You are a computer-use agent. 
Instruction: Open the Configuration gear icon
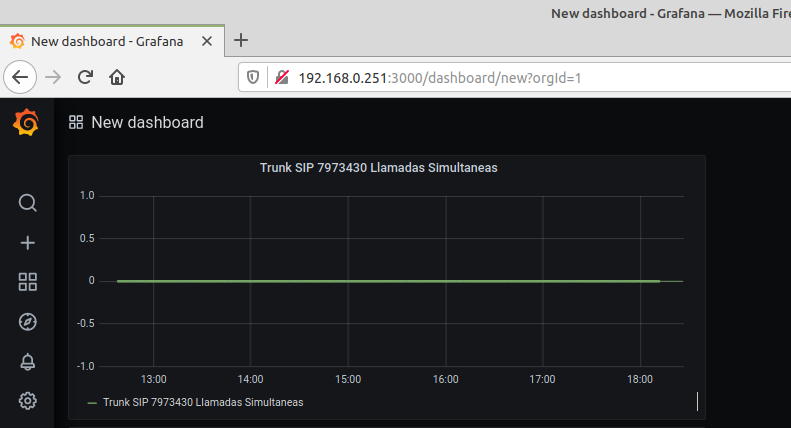point(28,401)
